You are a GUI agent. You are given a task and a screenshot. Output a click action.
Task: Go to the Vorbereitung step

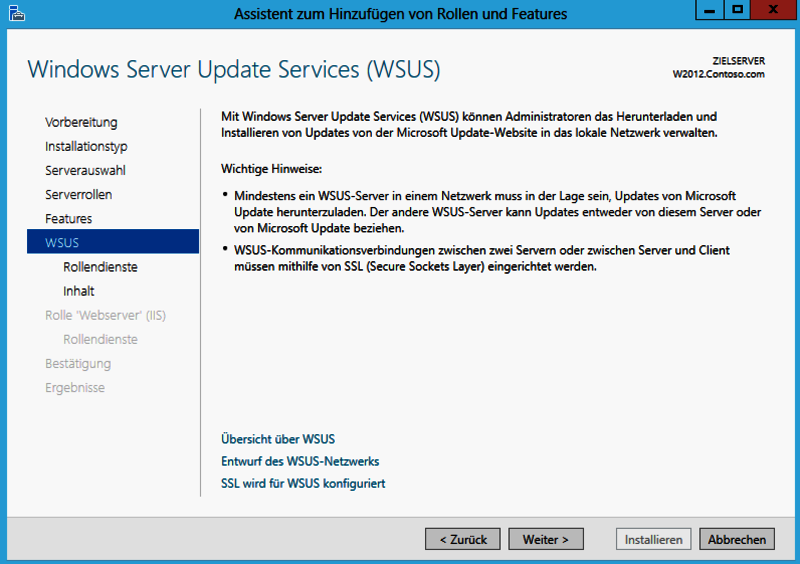[x=81, y=122]
